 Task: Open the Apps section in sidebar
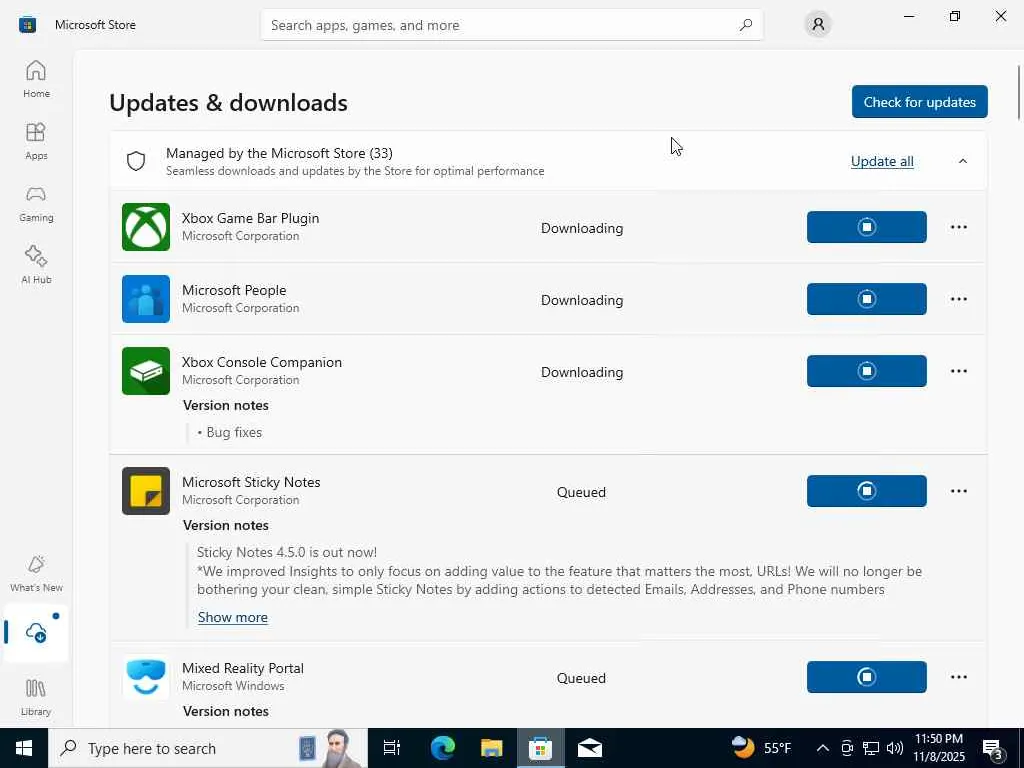[36, 141]
